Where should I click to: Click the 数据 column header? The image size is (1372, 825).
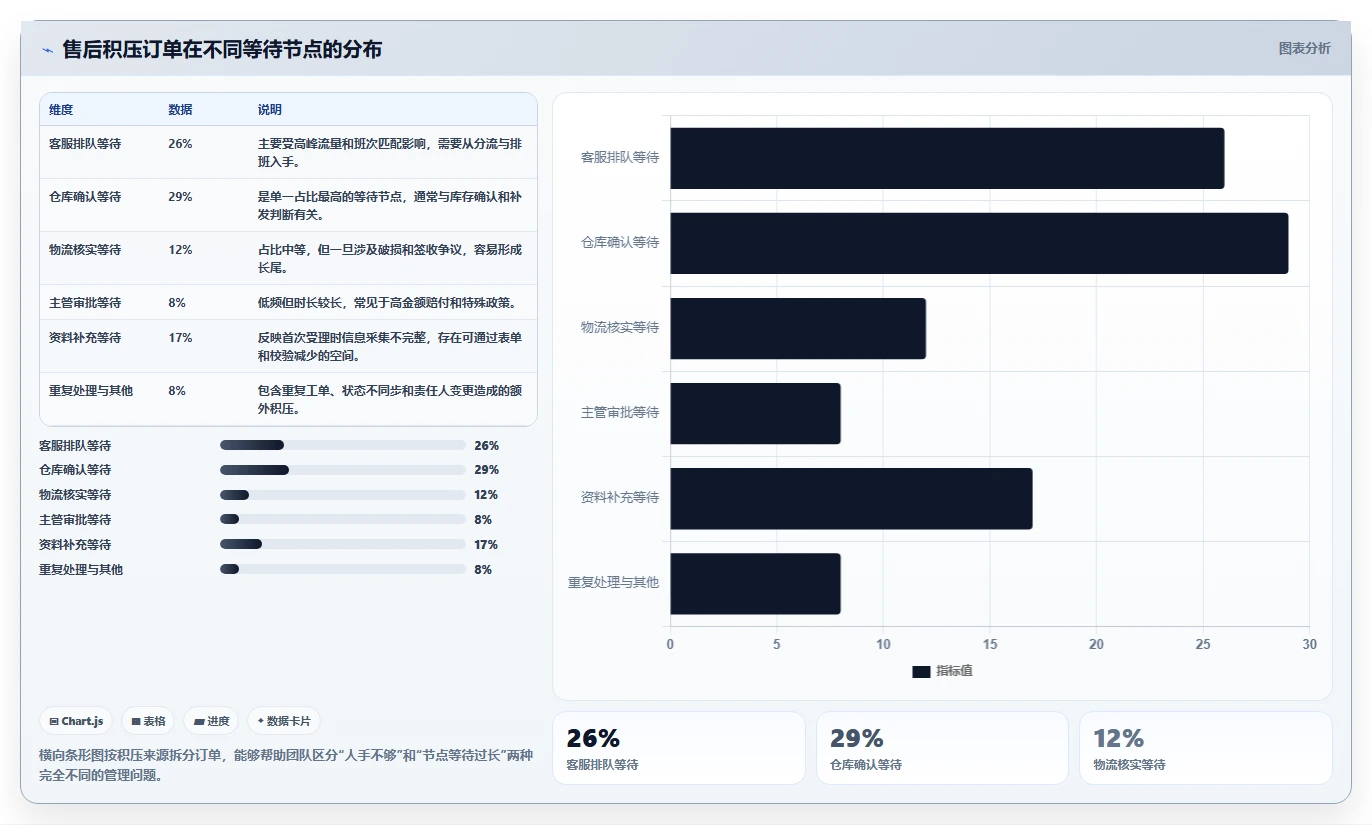(x=180, y=110)
